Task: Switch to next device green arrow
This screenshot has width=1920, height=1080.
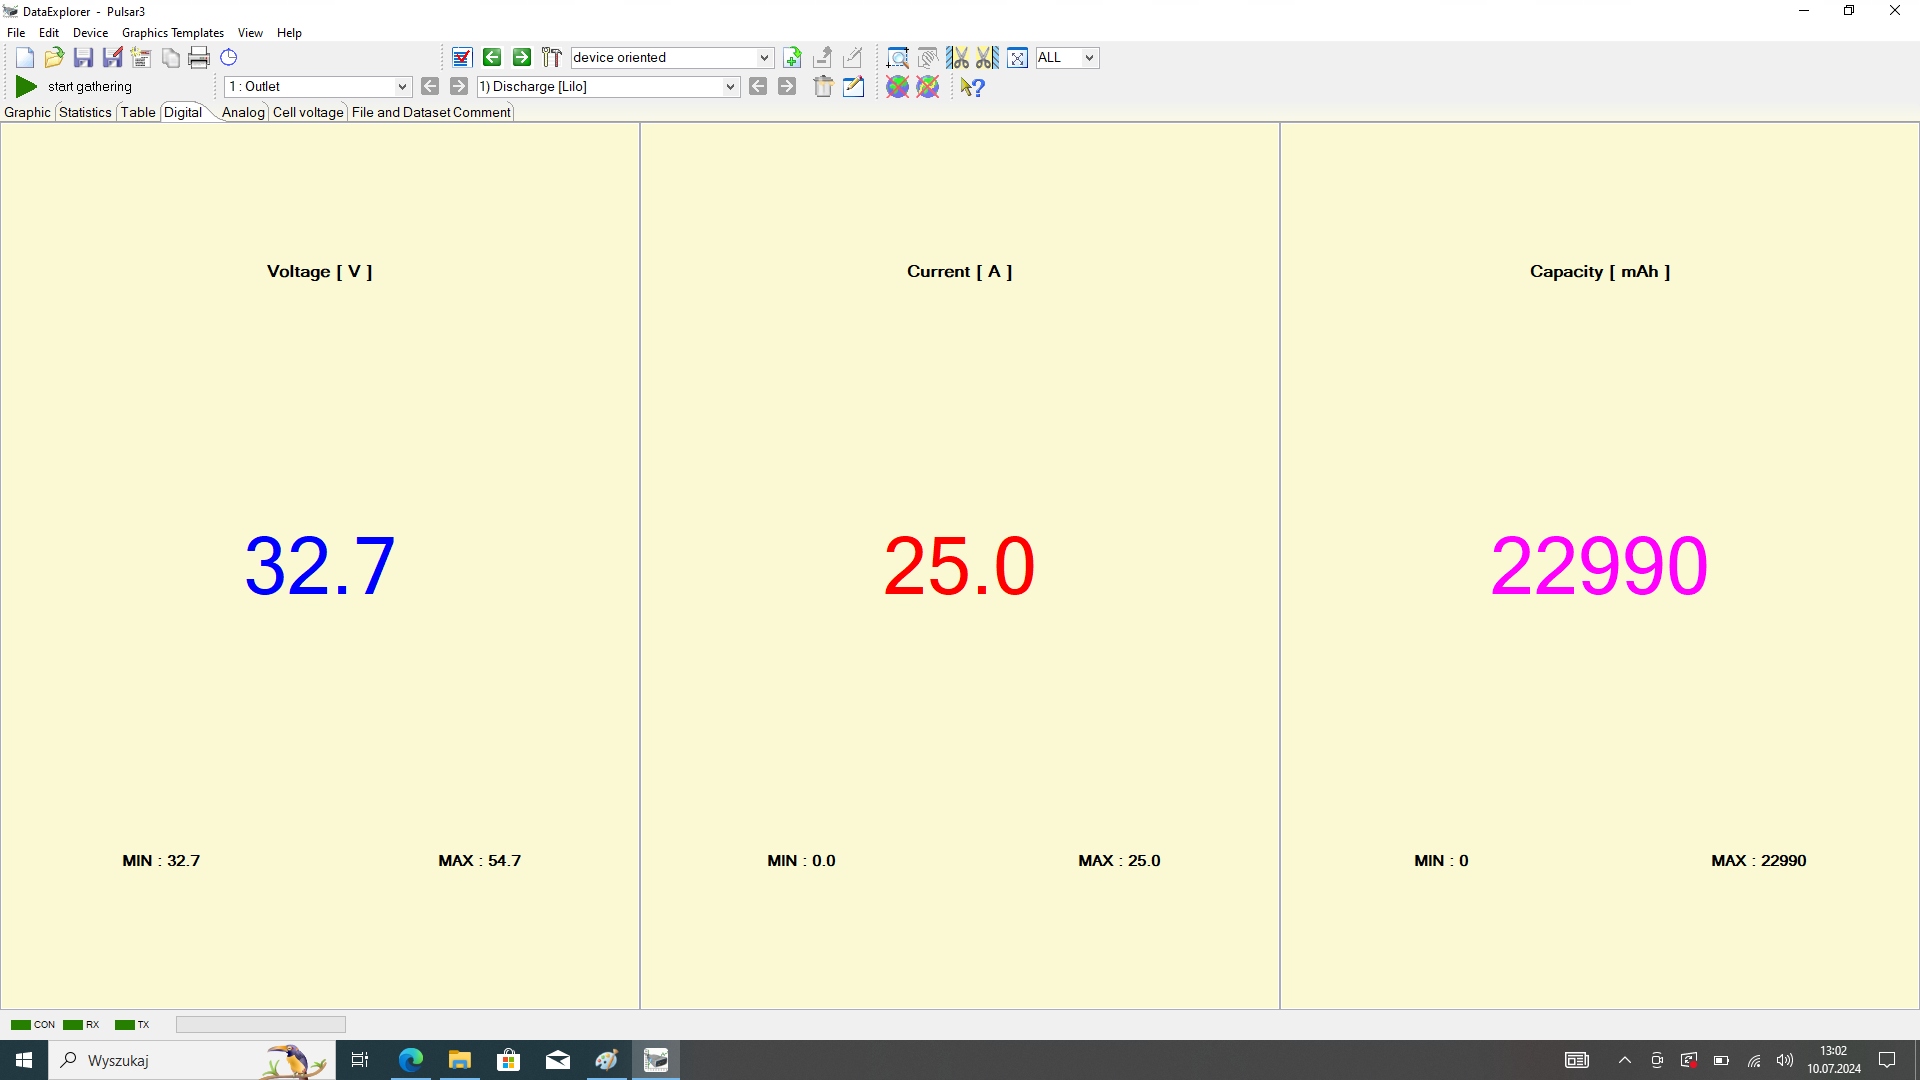Action: (521, 58)
